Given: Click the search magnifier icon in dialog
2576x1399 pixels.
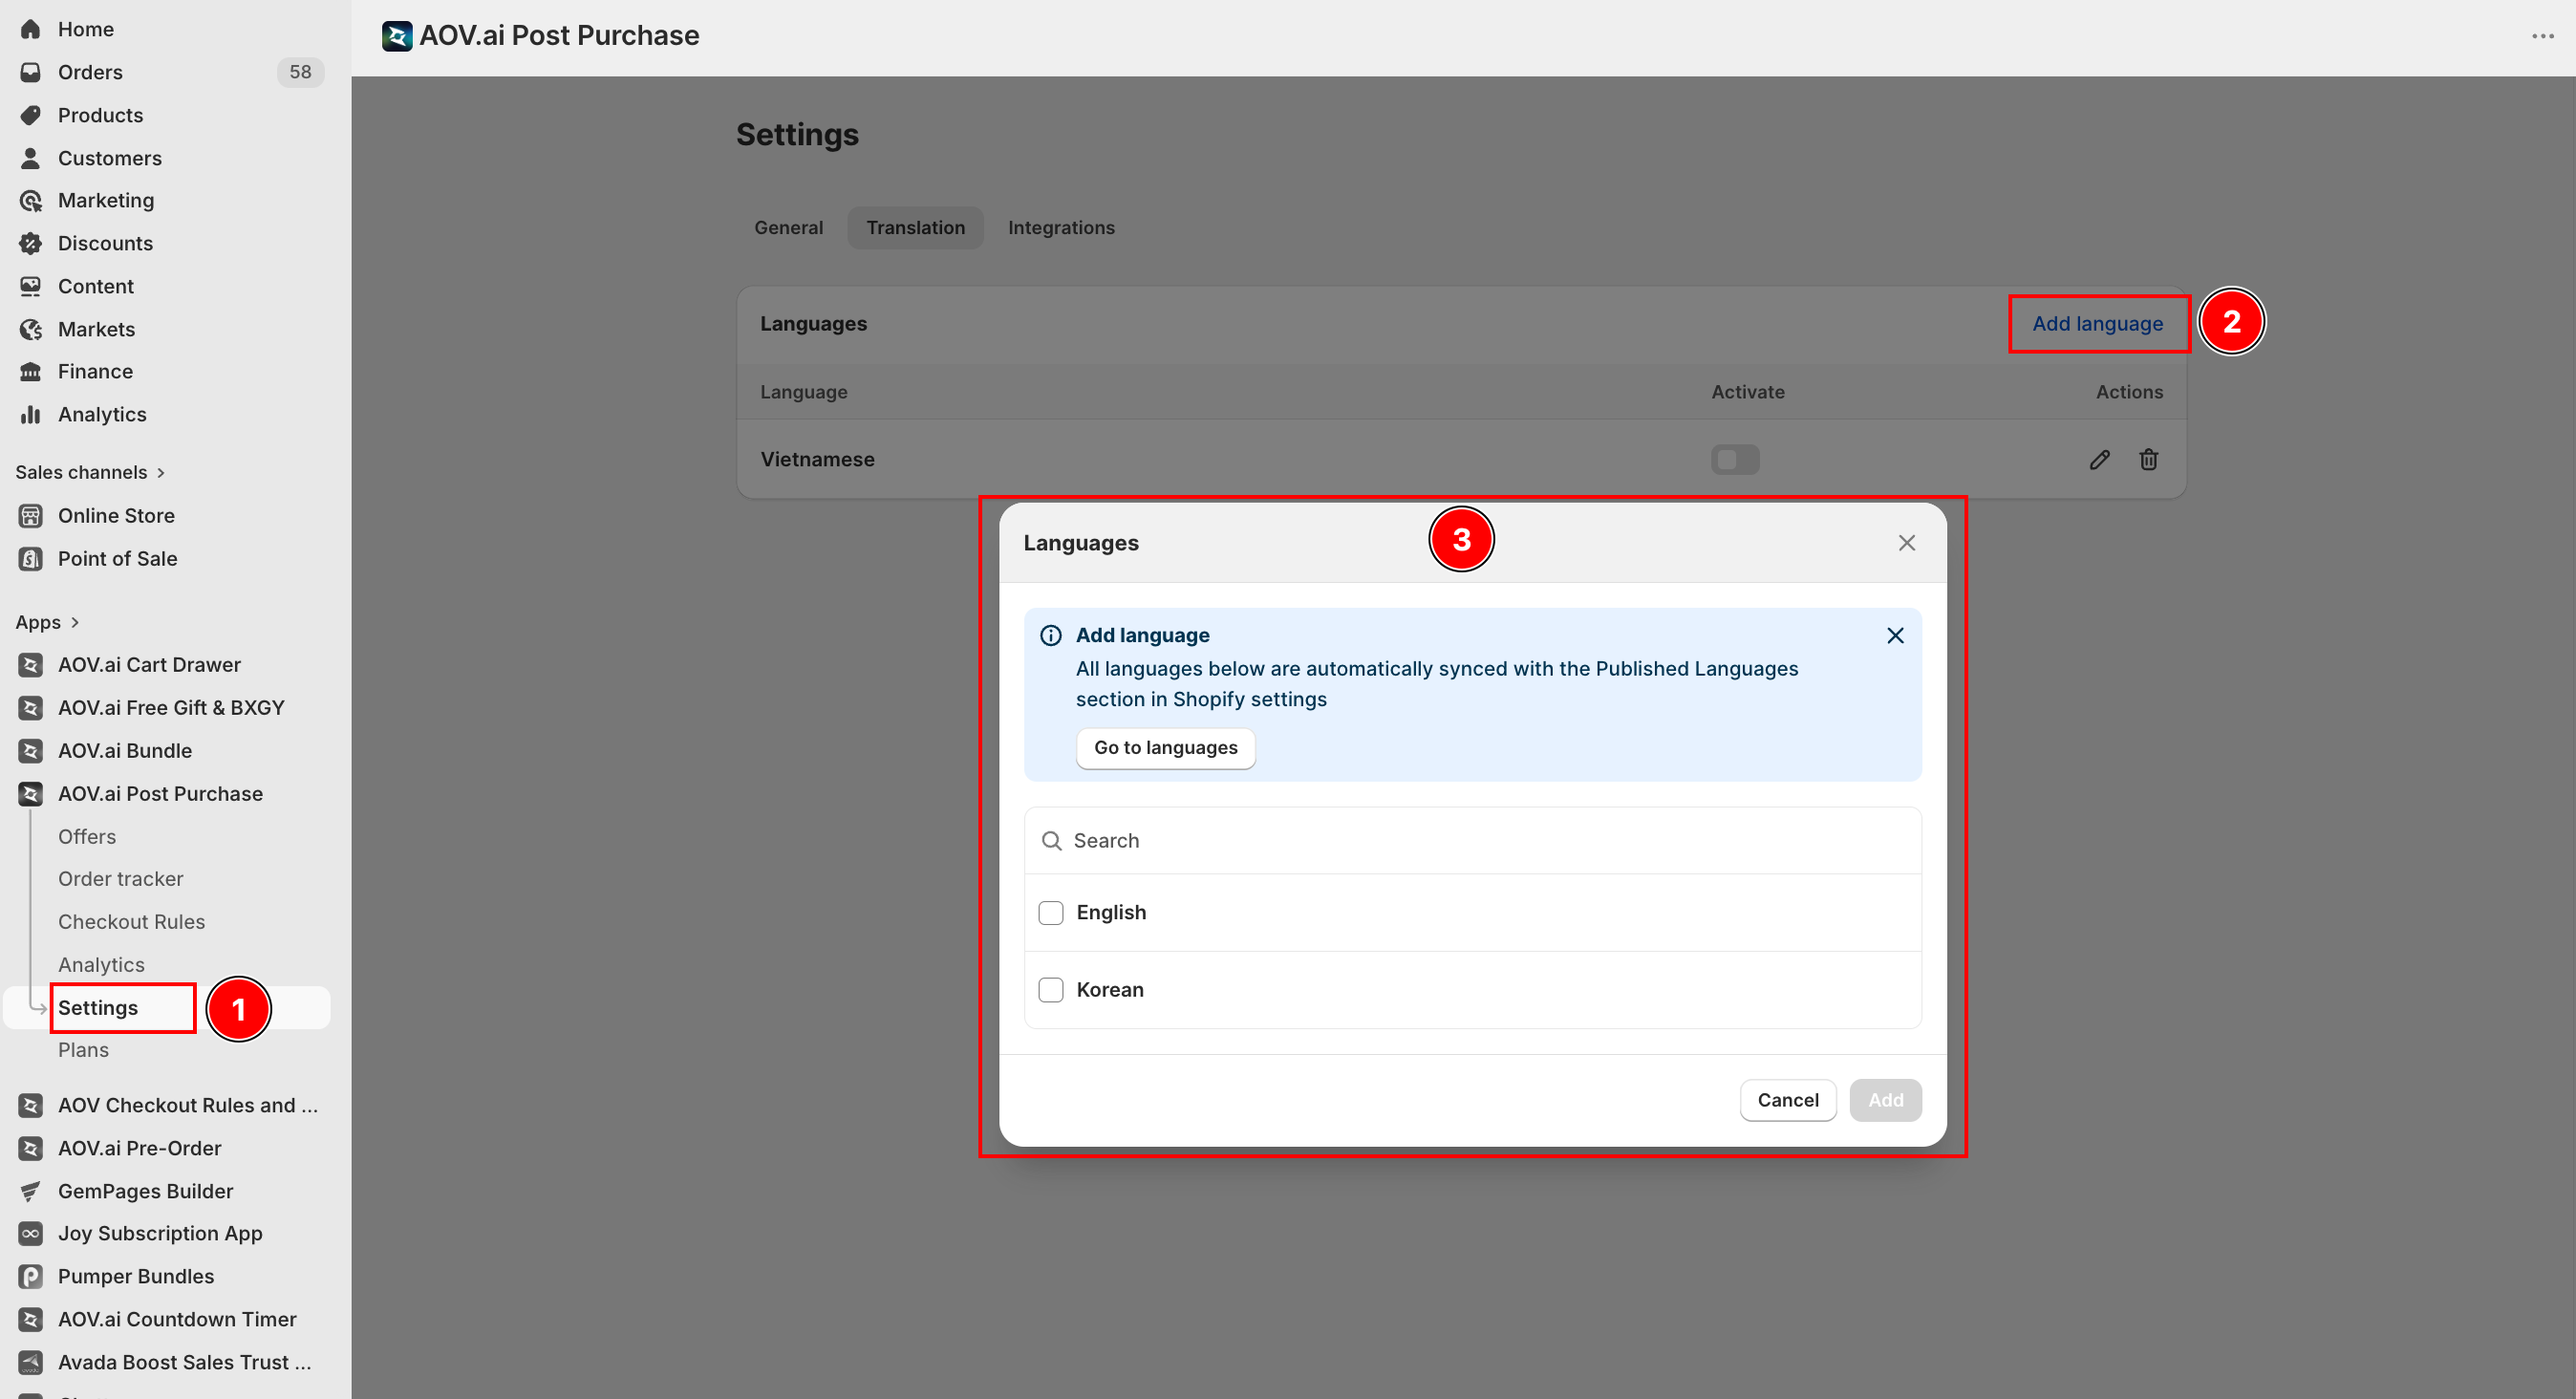Looking at the screenshot, I should tap(1051, 841).
